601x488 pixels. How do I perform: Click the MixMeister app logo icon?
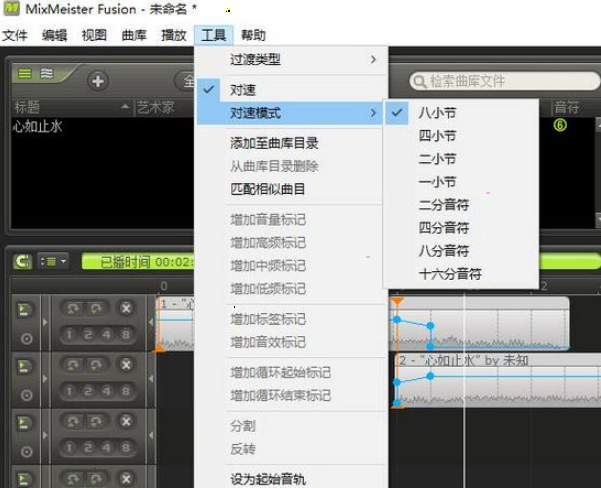[11, 8]
